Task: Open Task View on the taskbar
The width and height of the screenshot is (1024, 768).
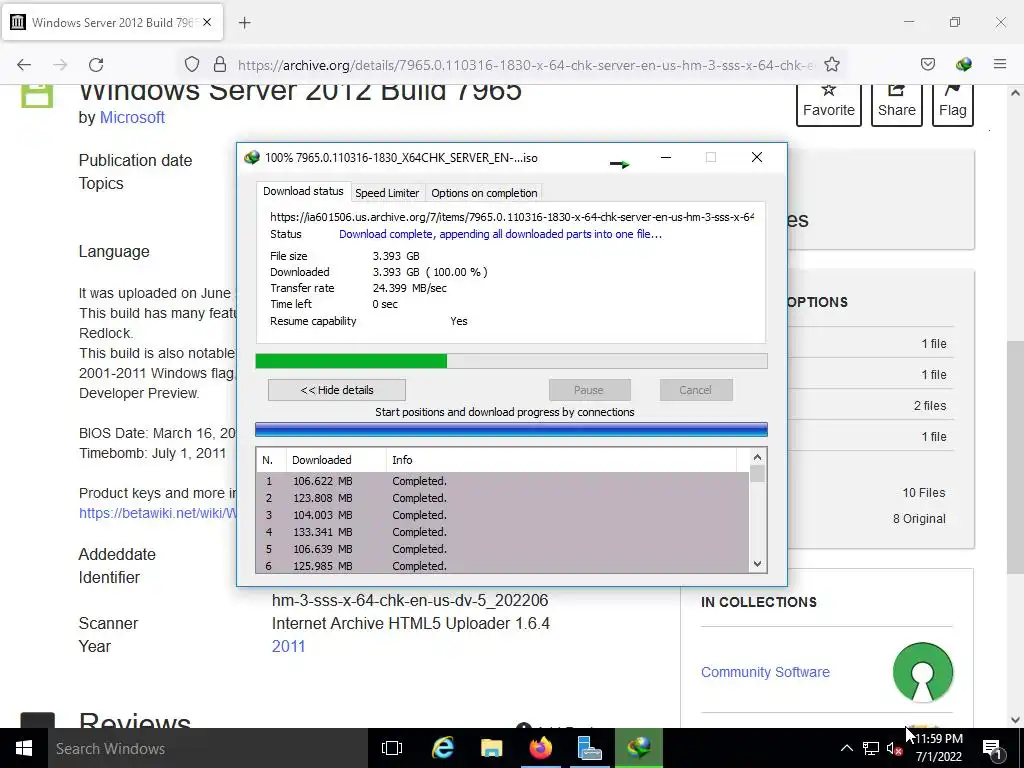Action: pos(392,748)
